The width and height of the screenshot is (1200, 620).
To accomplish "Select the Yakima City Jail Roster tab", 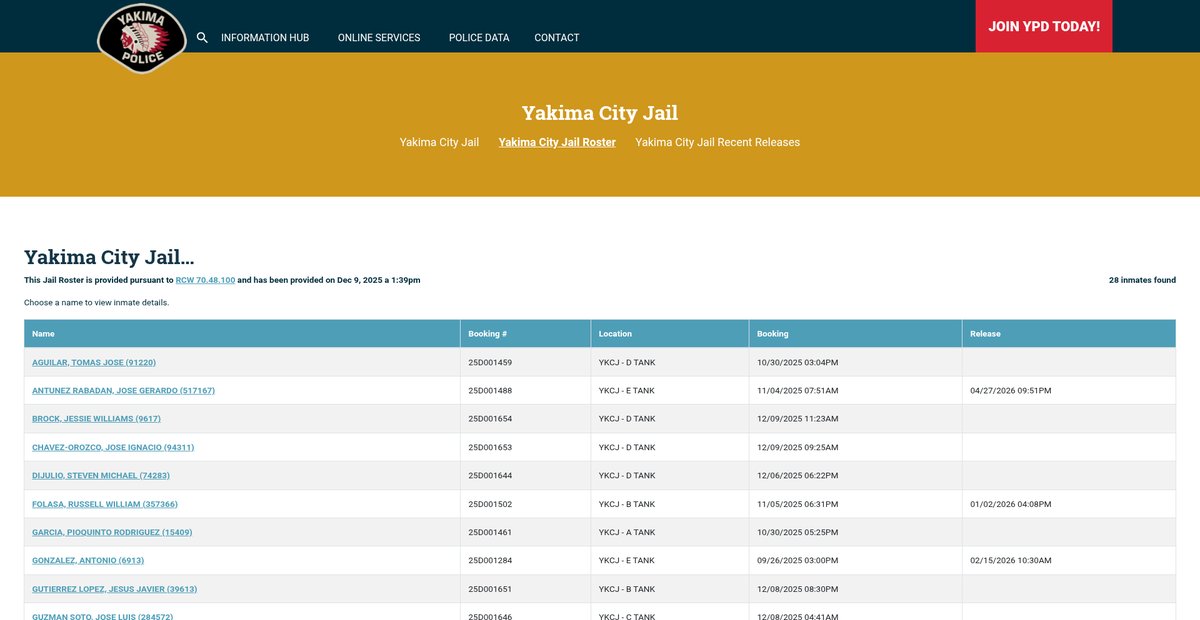I will tap(557, 142).
